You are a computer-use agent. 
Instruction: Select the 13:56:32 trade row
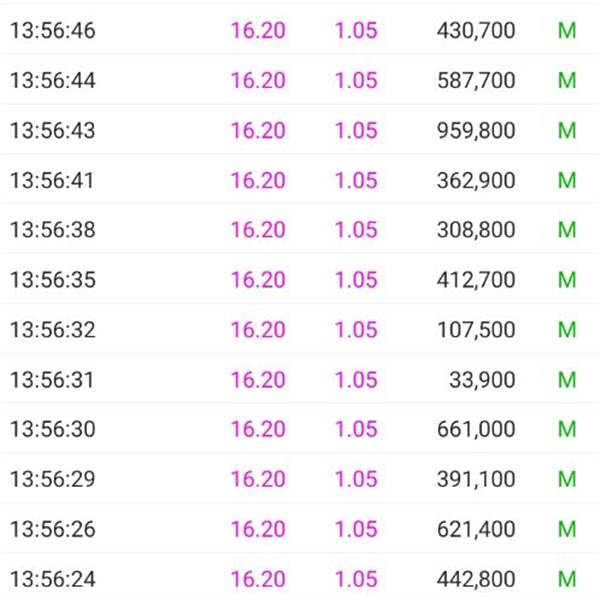(x=300, y=329)
